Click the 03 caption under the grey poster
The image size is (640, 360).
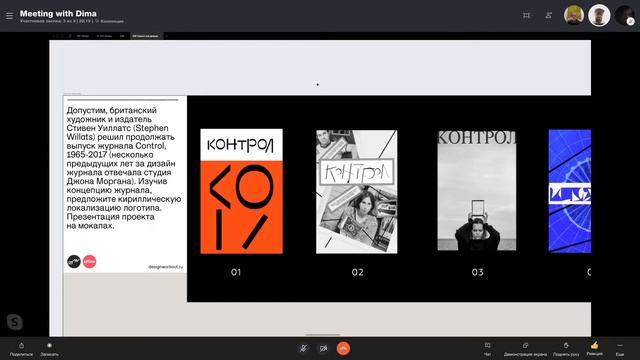tap(478, 272)
